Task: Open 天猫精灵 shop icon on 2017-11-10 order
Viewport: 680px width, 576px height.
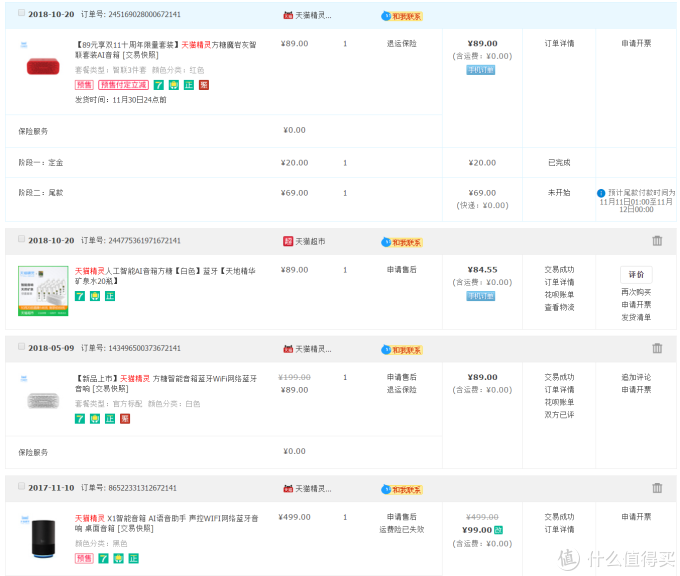Action: pos(288,489)
